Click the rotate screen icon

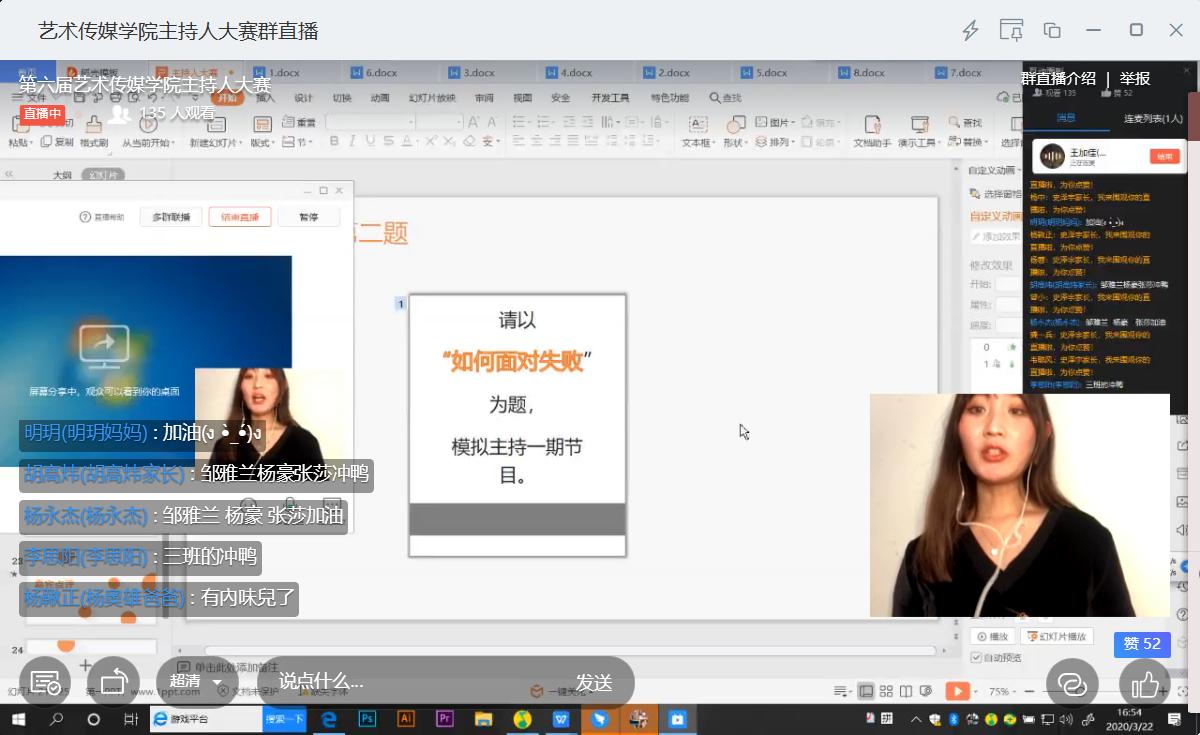[114, 683]
